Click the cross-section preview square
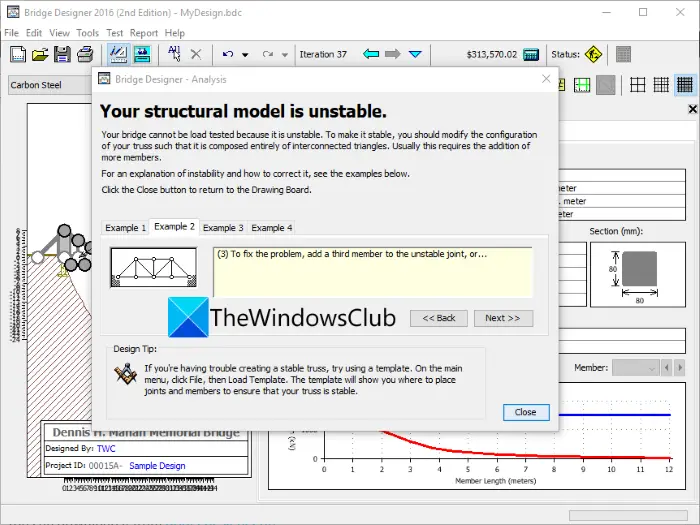This screenshot has width=700, height=525. pyautogui.click(x=639, y=269)
